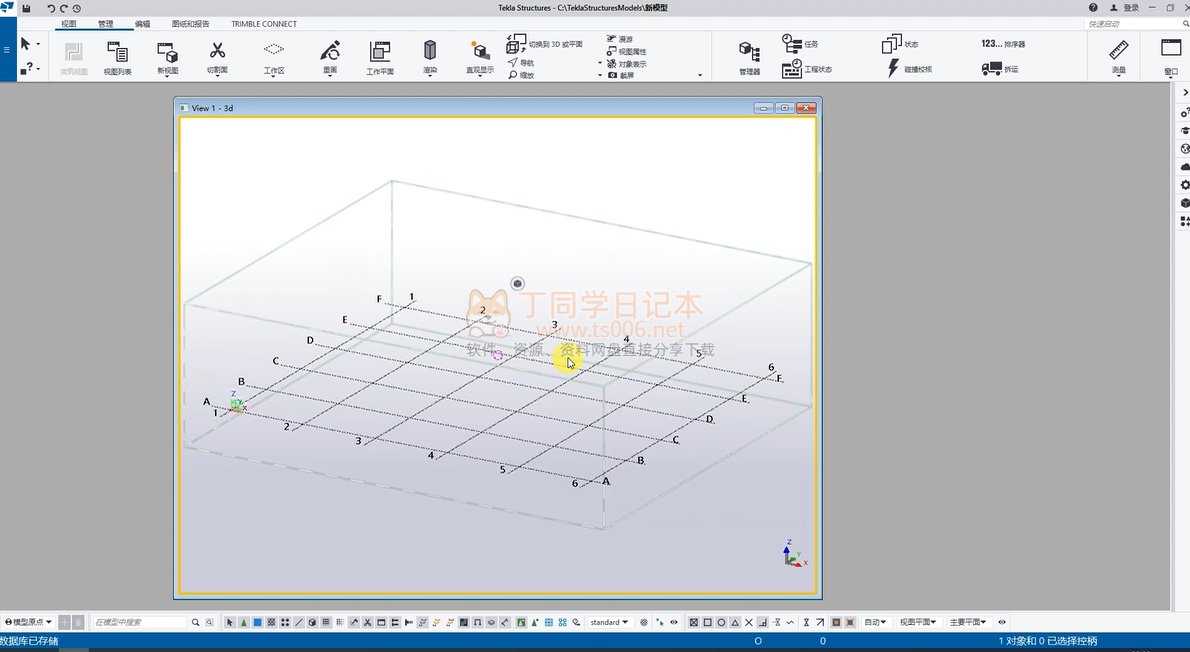Open the standard selection filter dropdown
The image size is (1190, 652).
[609, 622]
